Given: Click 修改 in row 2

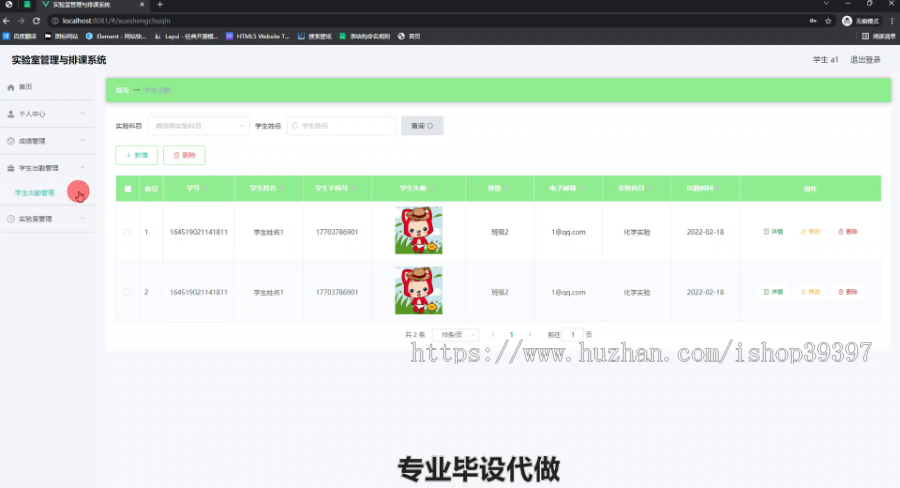Looking at the screenshot, I should click(810, 292).
